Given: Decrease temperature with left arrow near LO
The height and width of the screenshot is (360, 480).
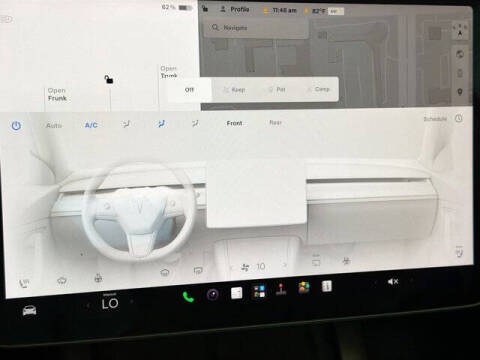Looking at the screenshot, I should [x=88, y=305].
